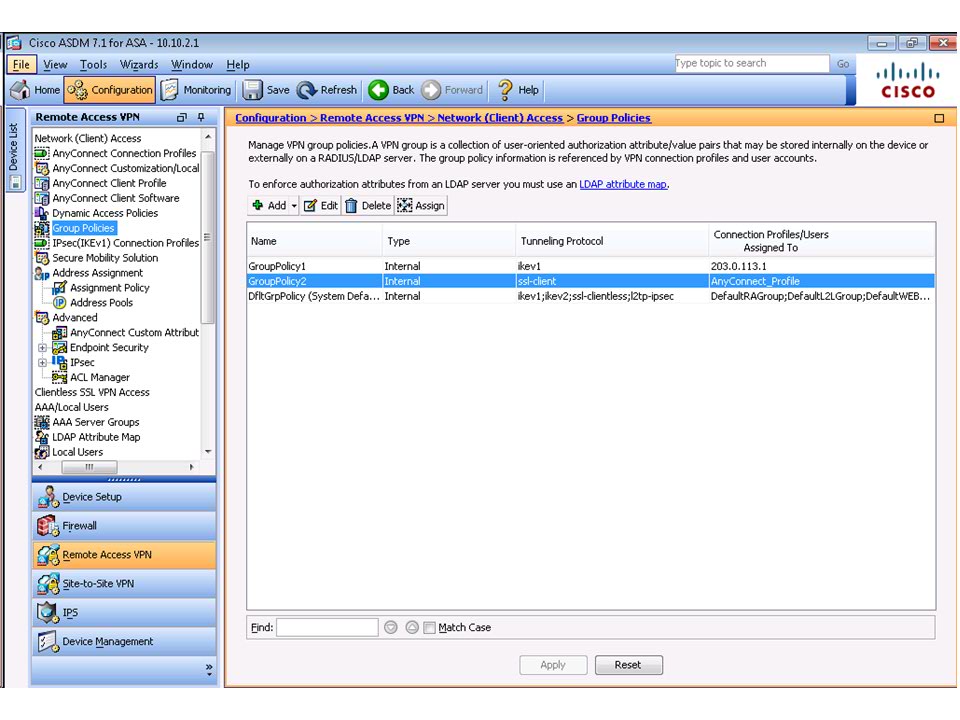Open the Help question mark icon
Image resolution: width=960 pixels, height=720 pixels.
506,90
